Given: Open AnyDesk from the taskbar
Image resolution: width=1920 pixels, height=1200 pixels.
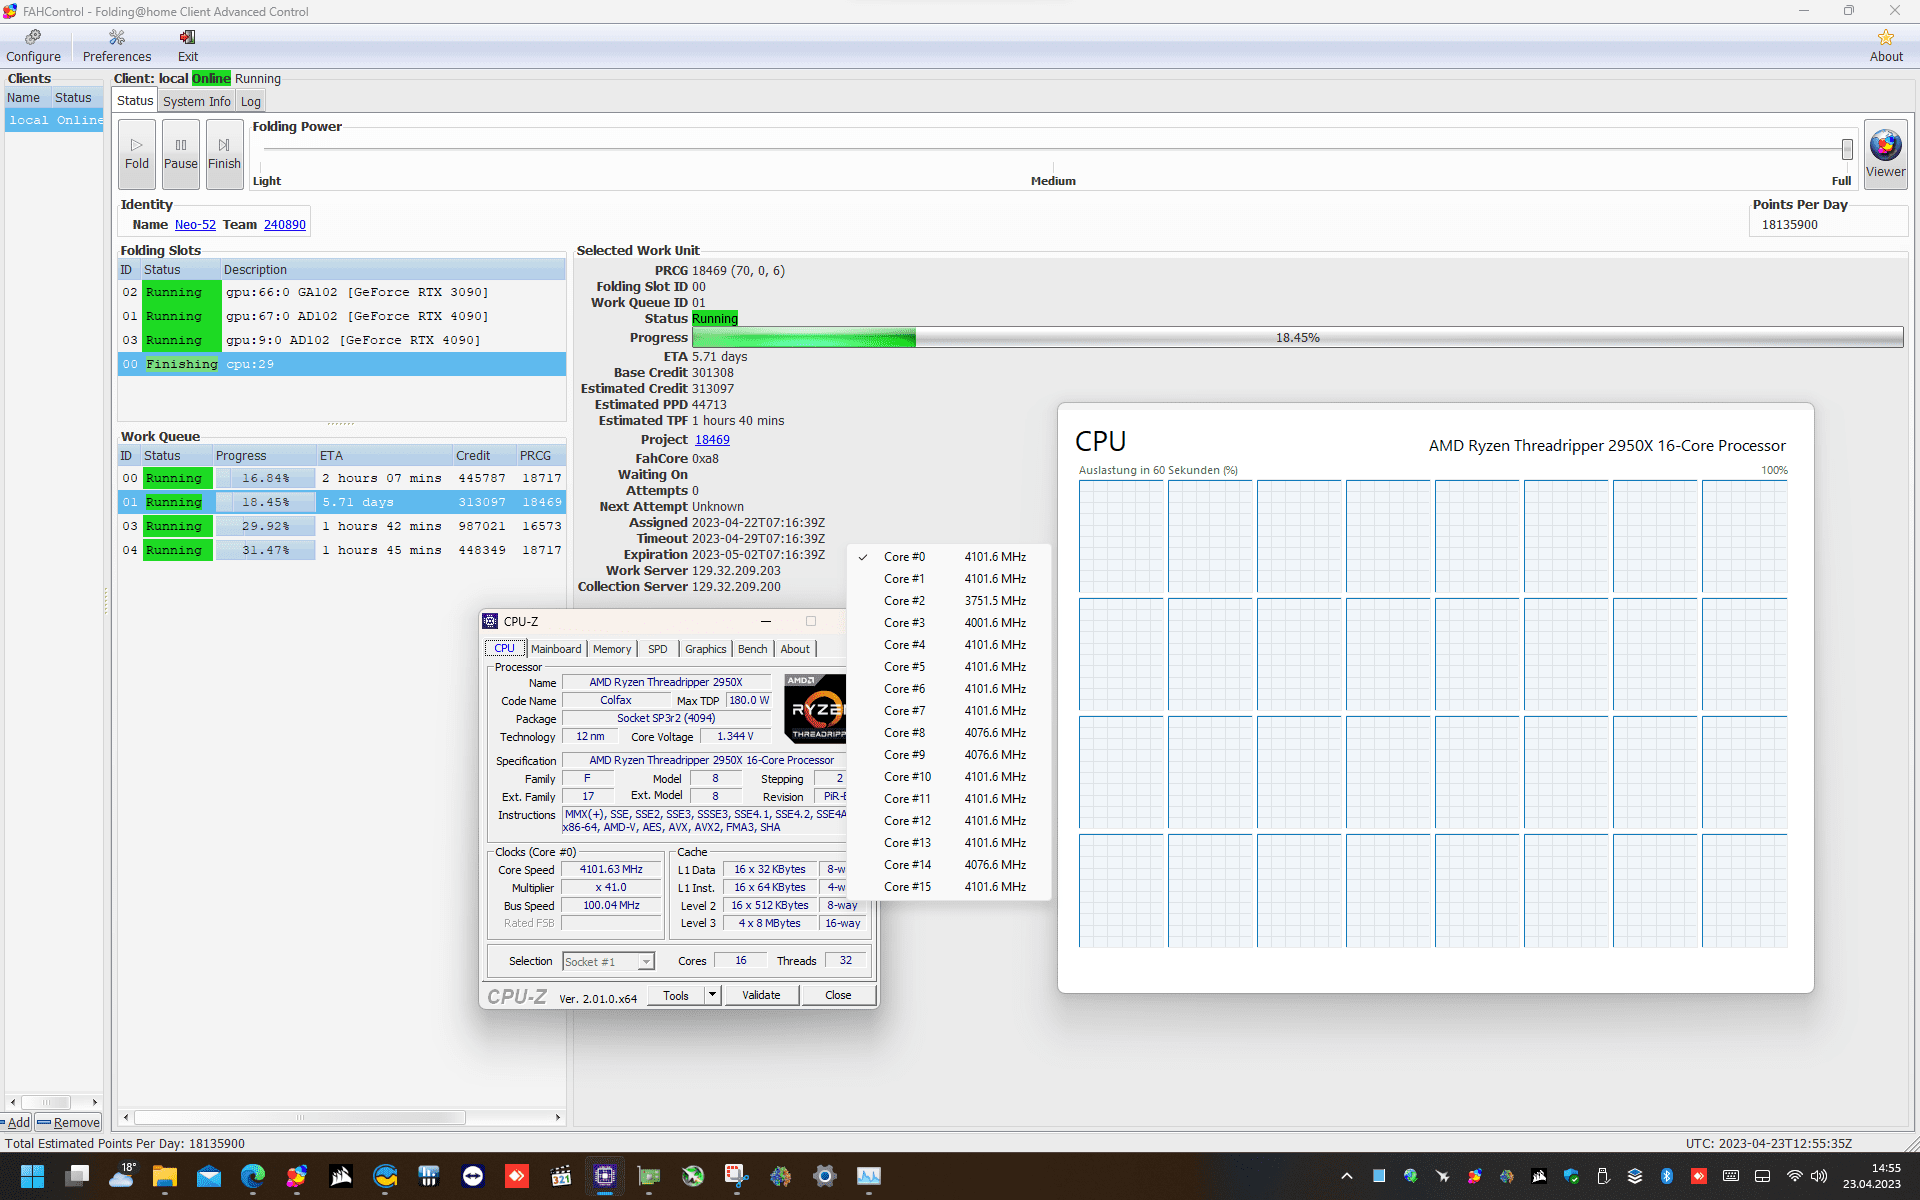Looking at the screenshot, I should click(x=517, y=1176).
